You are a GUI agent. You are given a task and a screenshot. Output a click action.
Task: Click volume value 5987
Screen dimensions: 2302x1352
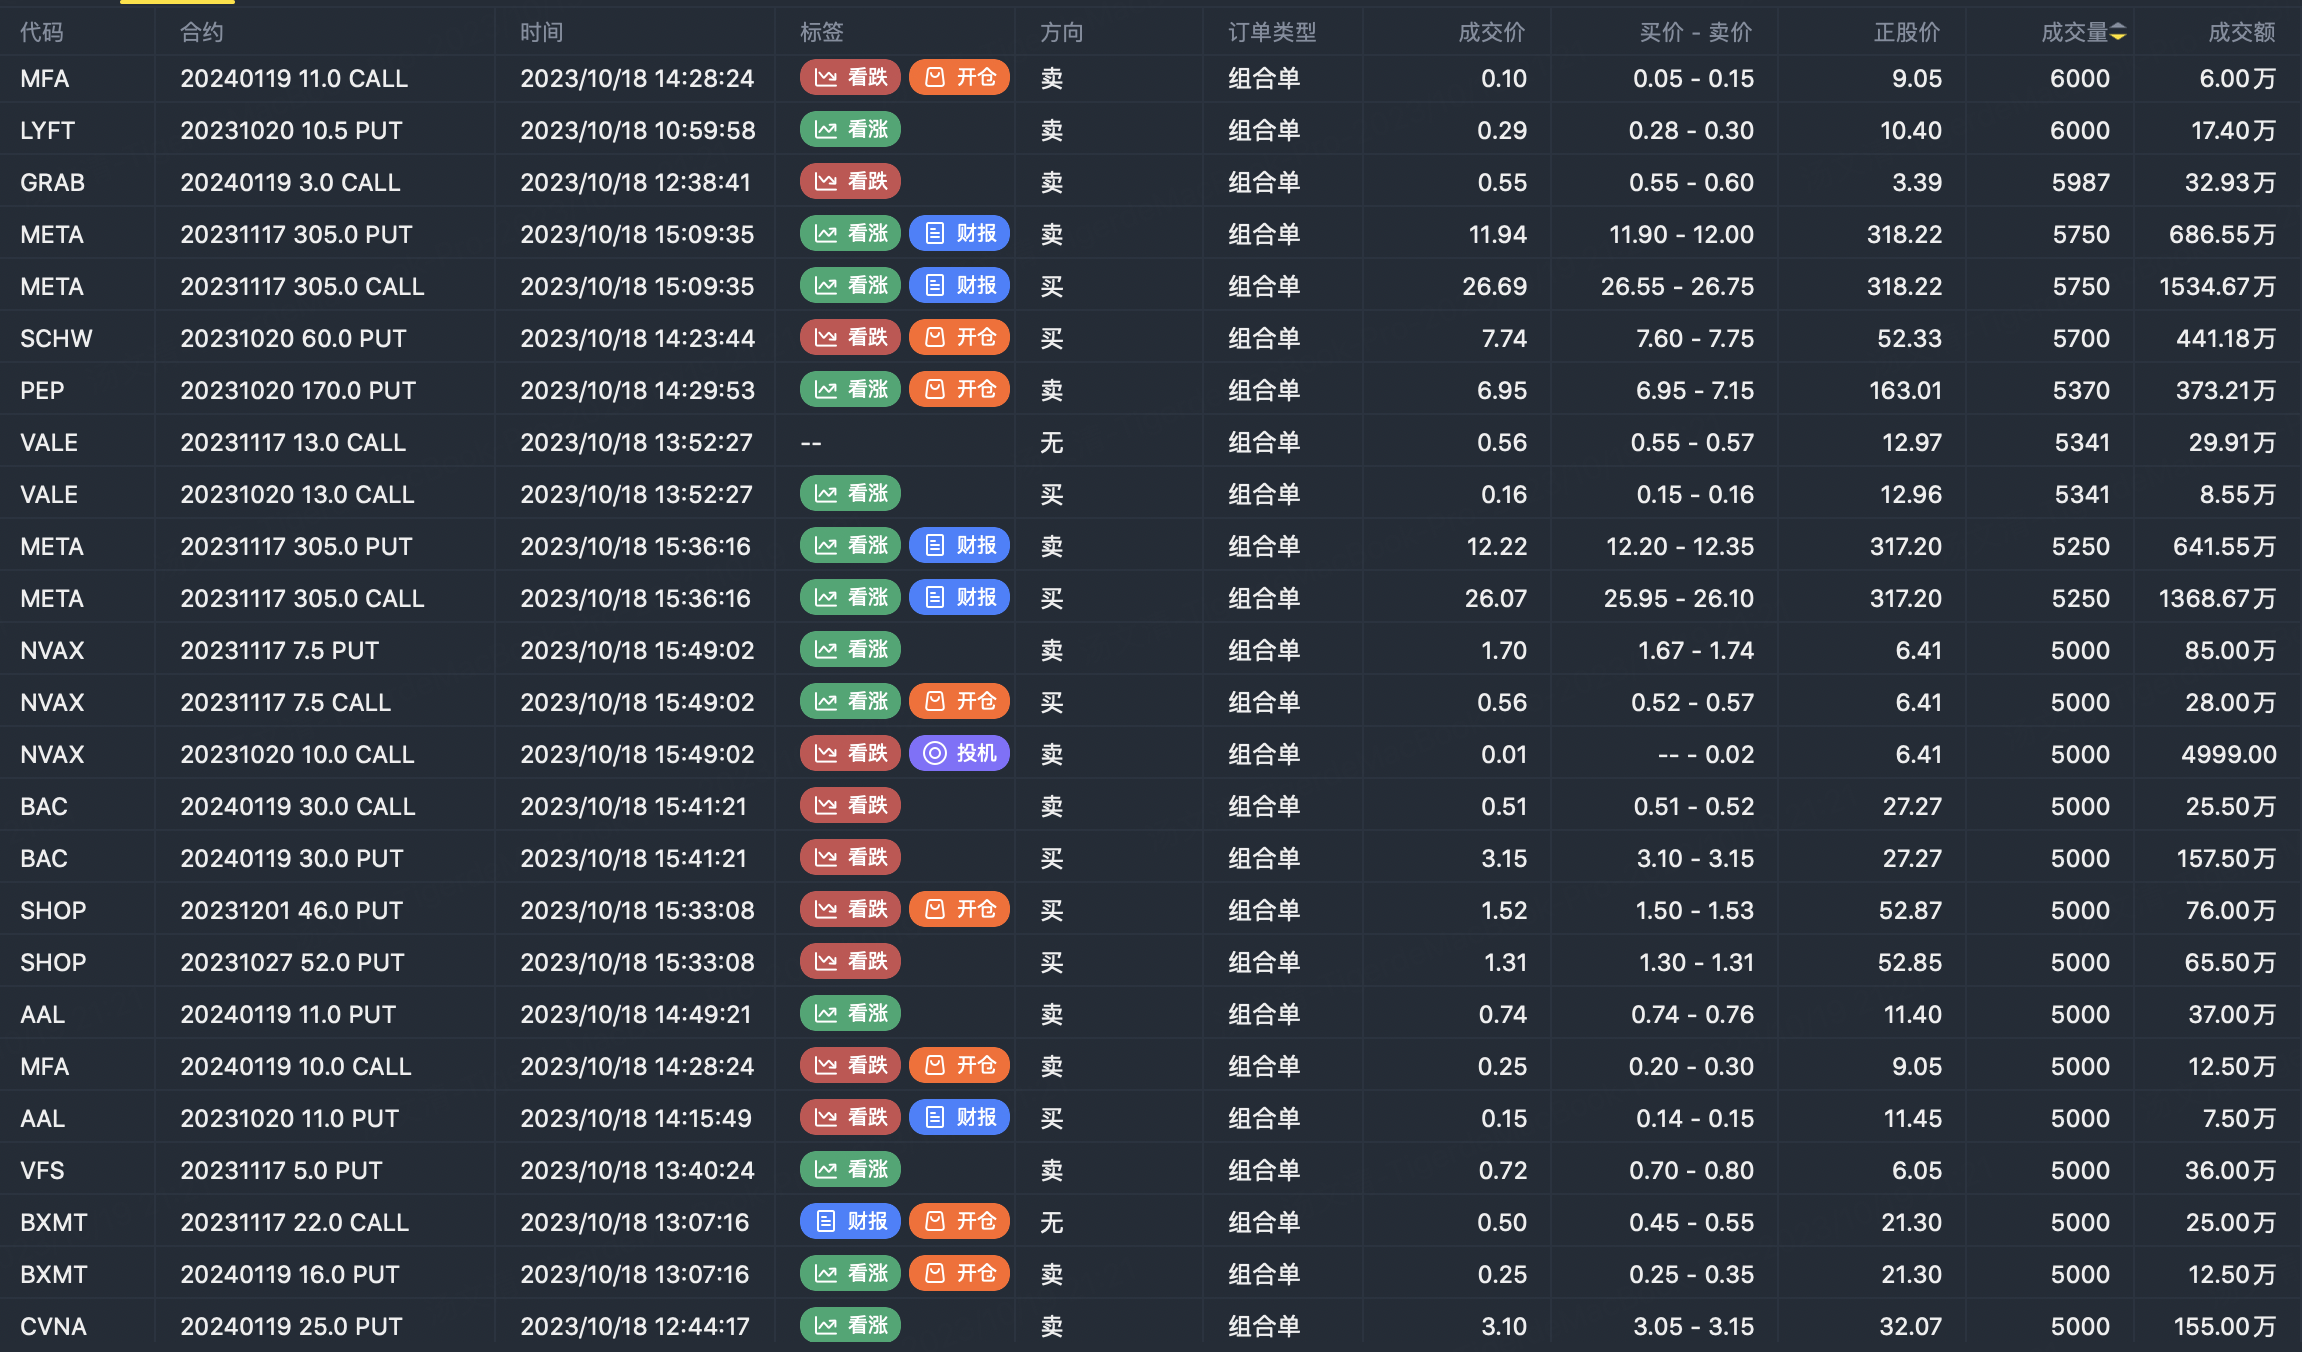point(2081,183)
